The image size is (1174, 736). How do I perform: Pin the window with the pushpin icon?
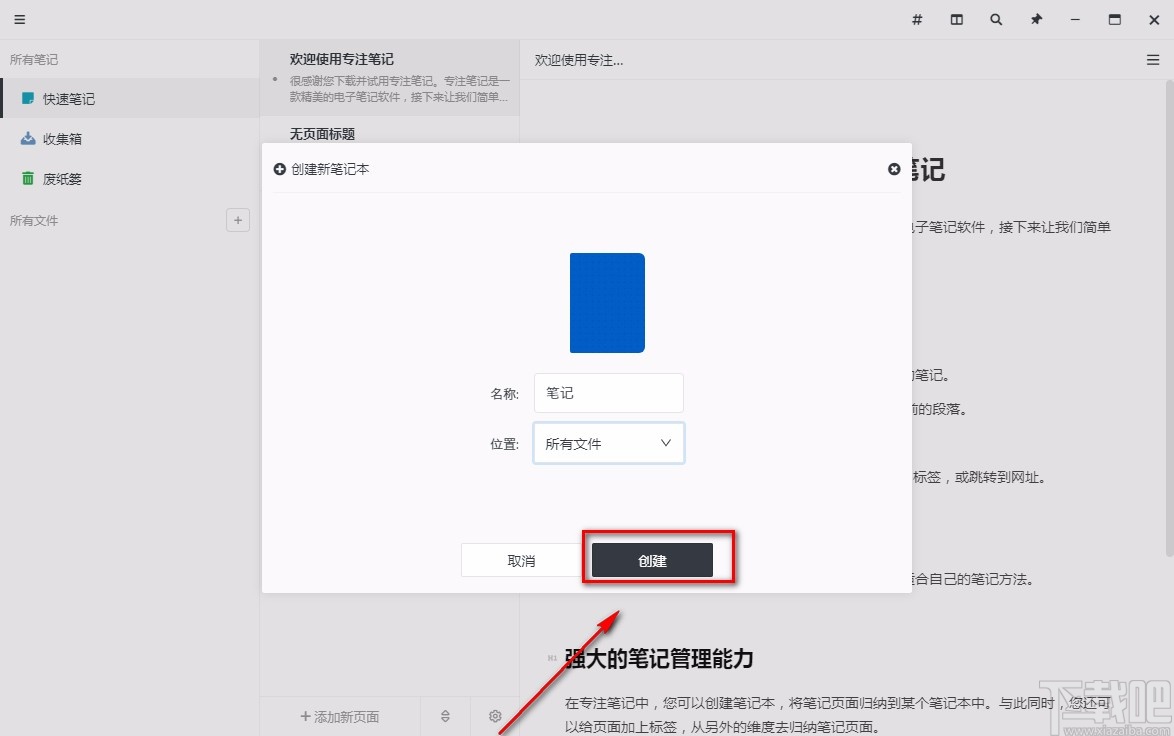(1035, 19)
